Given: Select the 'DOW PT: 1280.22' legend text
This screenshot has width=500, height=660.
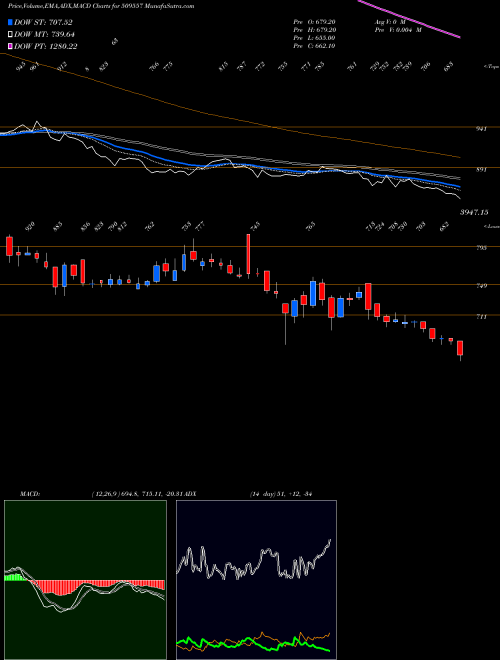Looking at the screenshot, I should (46, 47).
